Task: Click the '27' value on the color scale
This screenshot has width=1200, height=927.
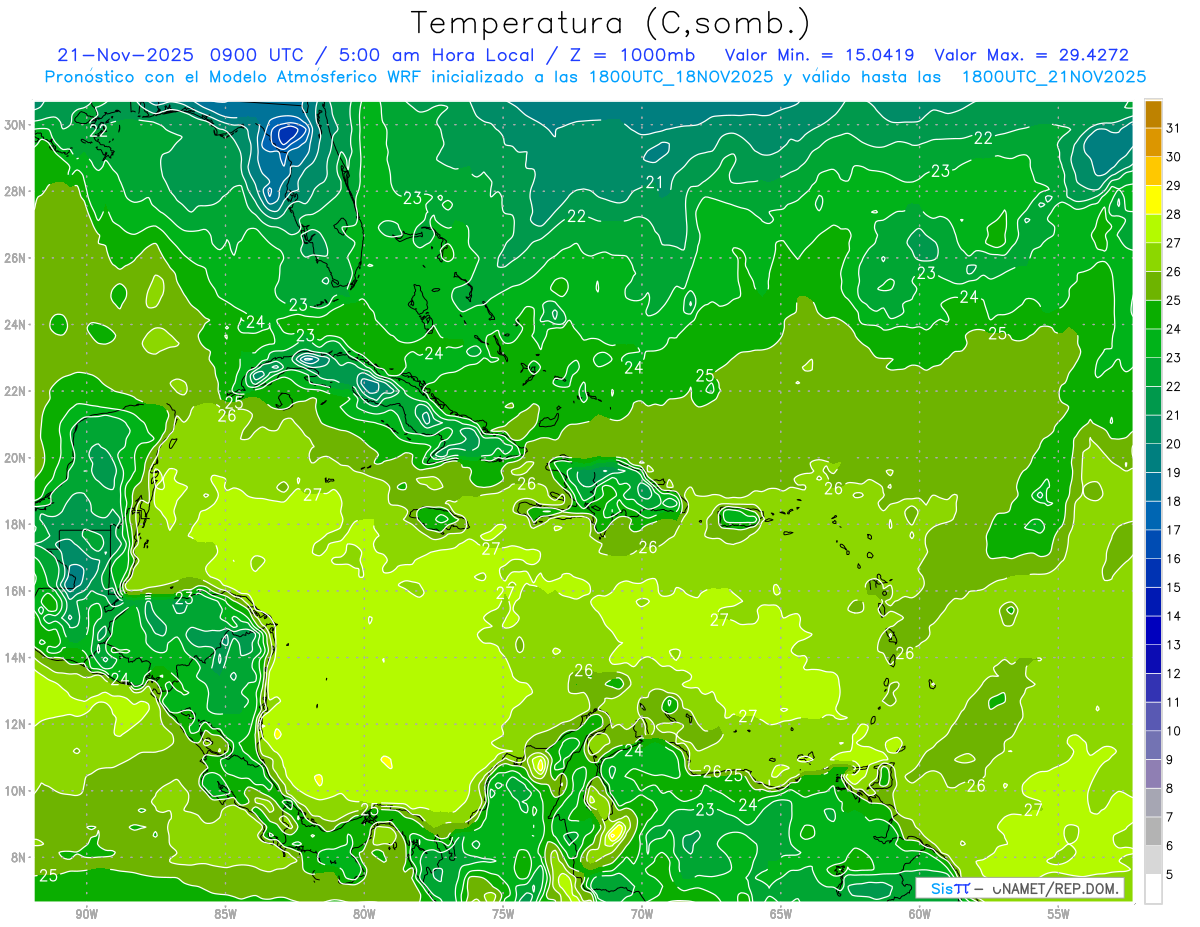Action: [x=1173, y=243]
